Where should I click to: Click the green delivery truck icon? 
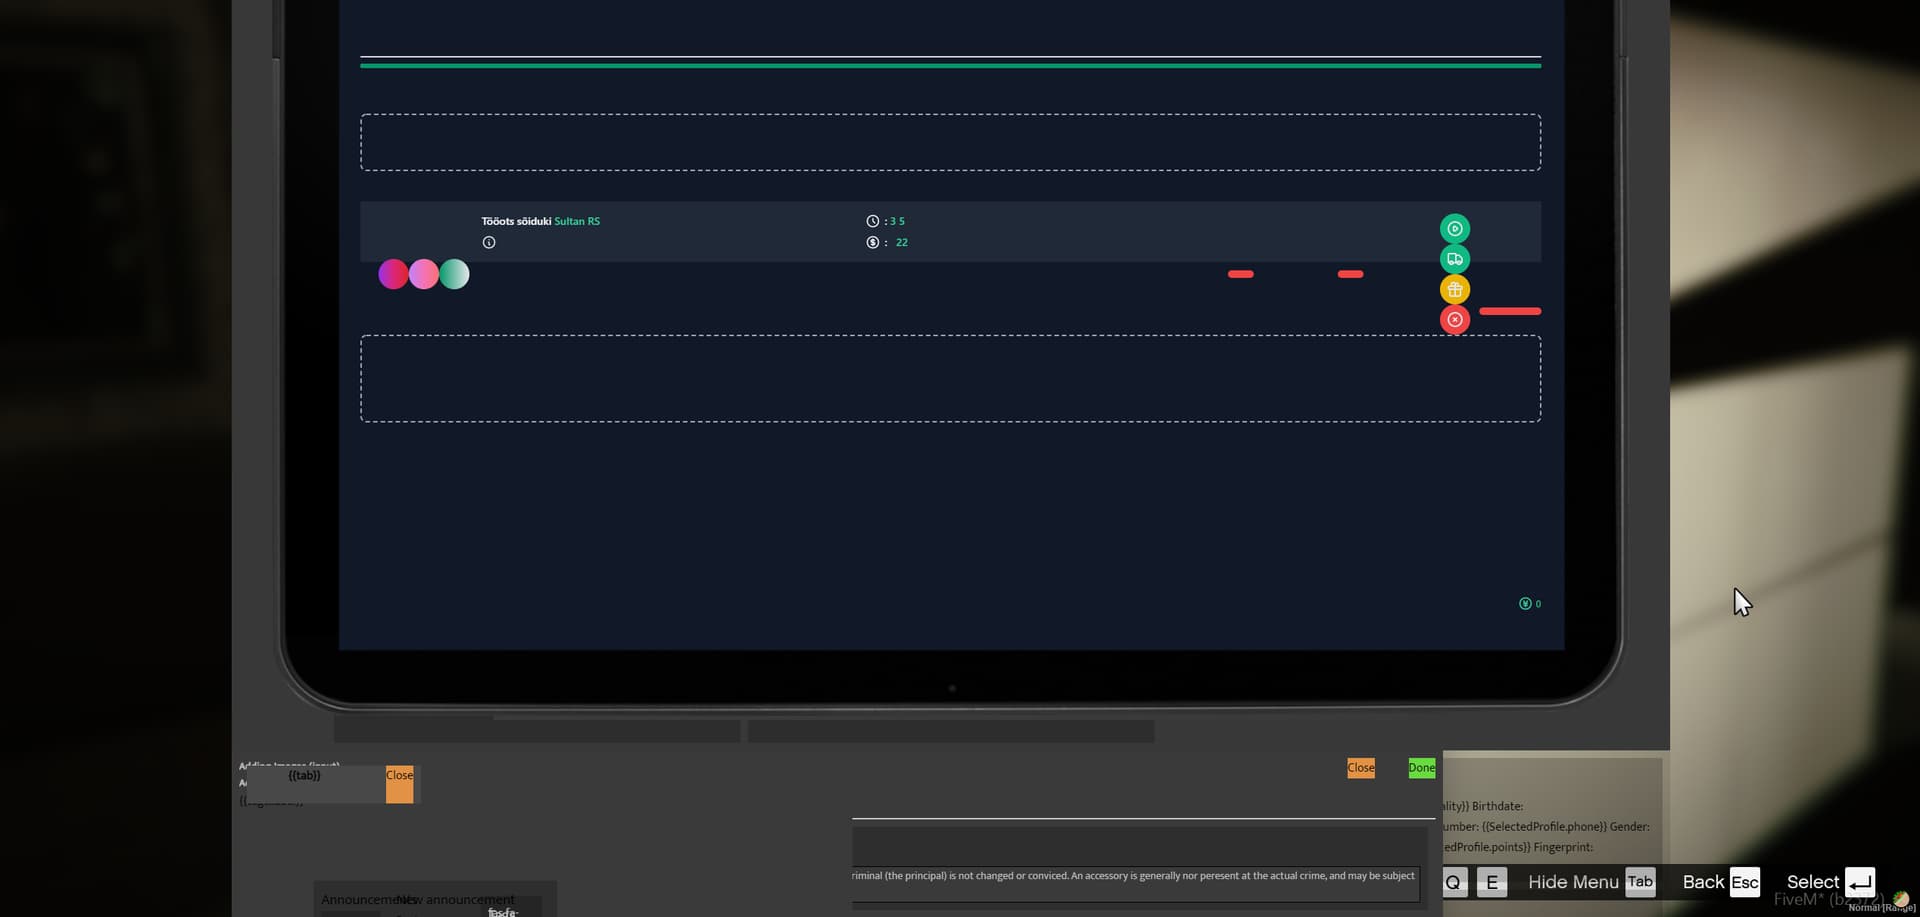[x=1454, y=259]
